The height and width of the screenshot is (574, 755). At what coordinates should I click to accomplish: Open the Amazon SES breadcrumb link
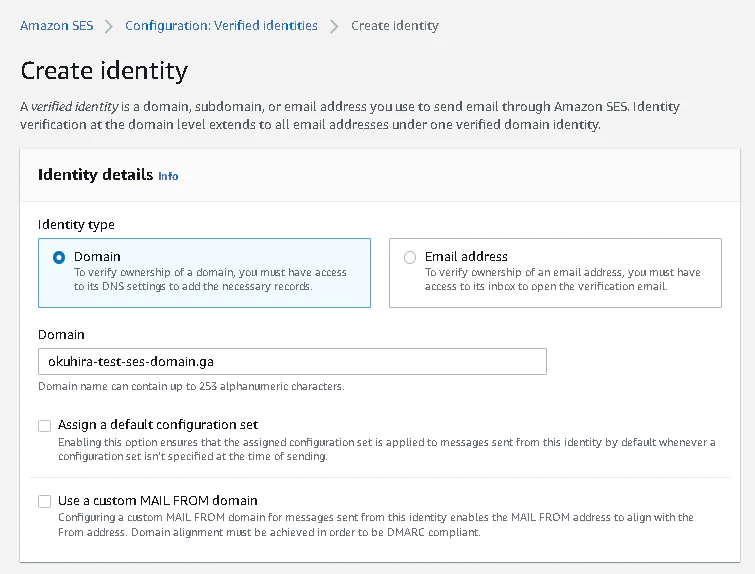(57, 26)
